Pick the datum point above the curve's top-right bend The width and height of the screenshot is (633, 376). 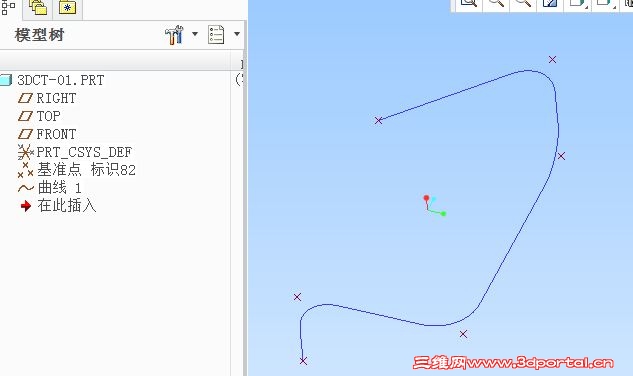coord(552,59)
